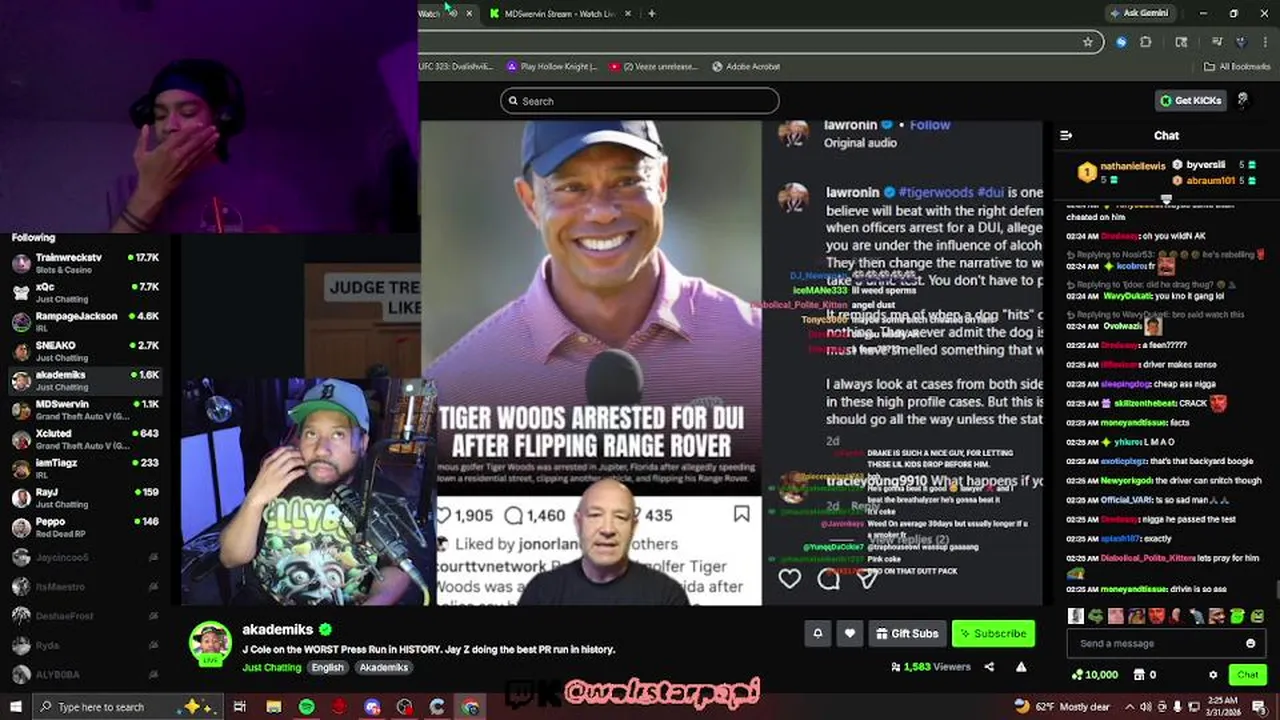Image resolution: width=1280 pixels, height=720 pixels.
Task: Share the stream with share icon
Action: tap(989, 667)
